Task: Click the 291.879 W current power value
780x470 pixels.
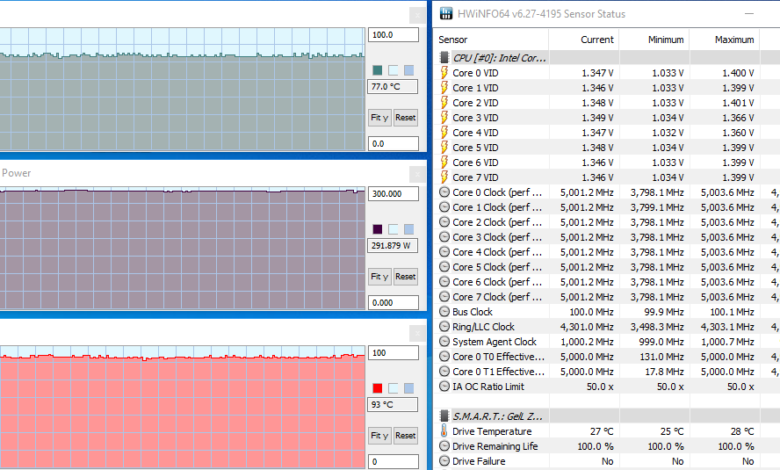Action: click(392, 245)
